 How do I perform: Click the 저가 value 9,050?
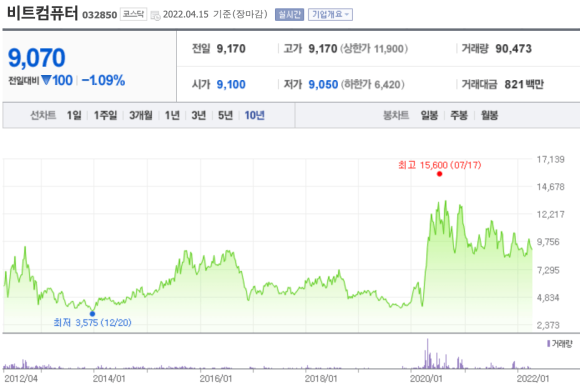click(x=323, y=84)
